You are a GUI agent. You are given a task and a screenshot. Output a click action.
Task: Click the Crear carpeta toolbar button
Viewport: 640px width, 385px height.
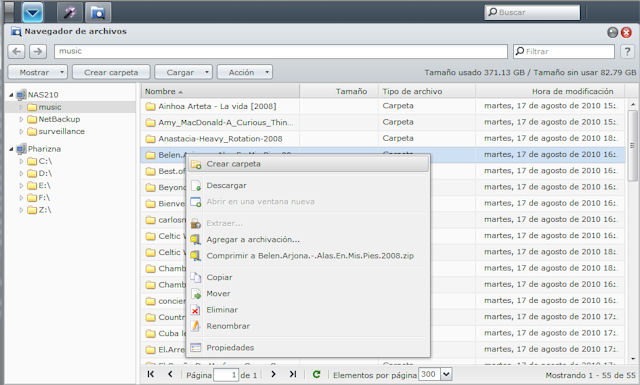tap(111, 72)
